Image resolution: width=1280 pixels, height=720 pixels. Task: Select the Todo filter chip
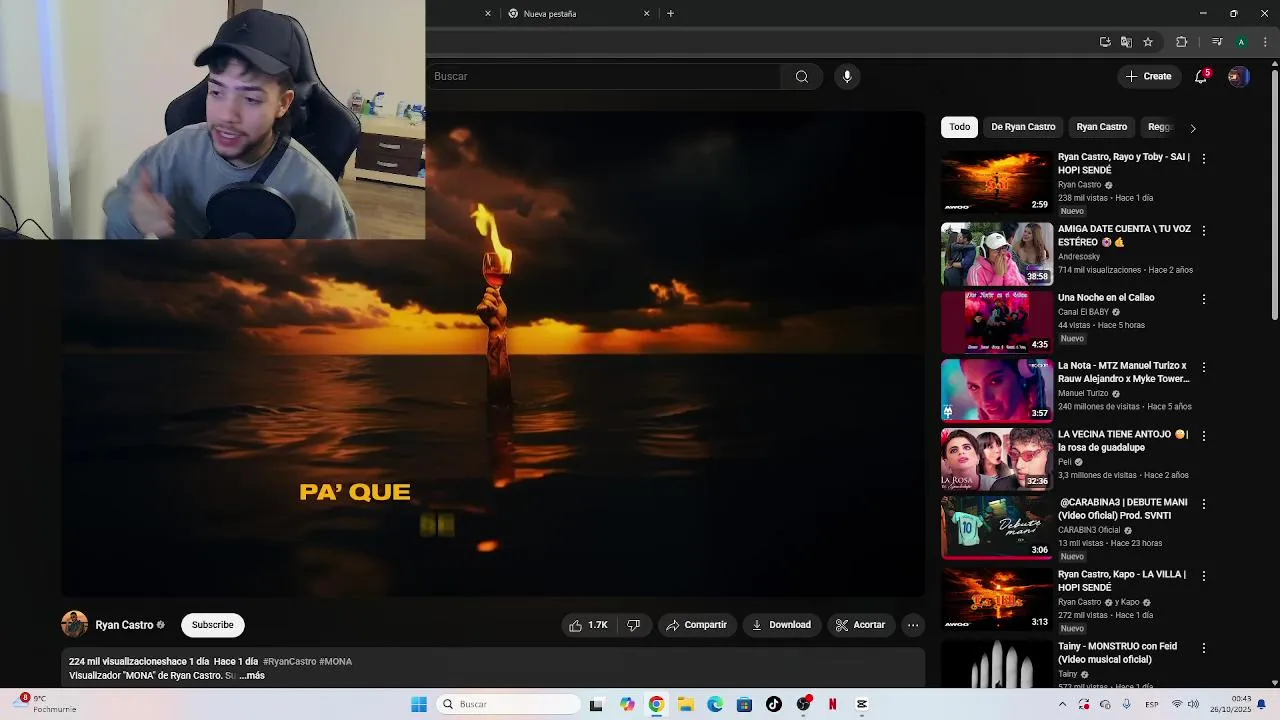pyautogui.click(x=960, y=127)
